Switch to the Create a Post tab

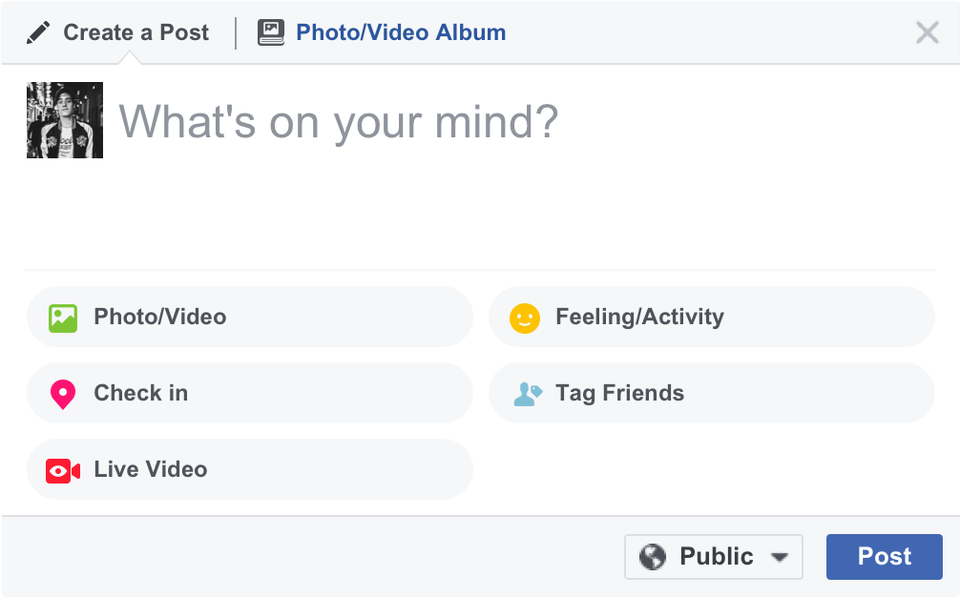coord(135,33)
